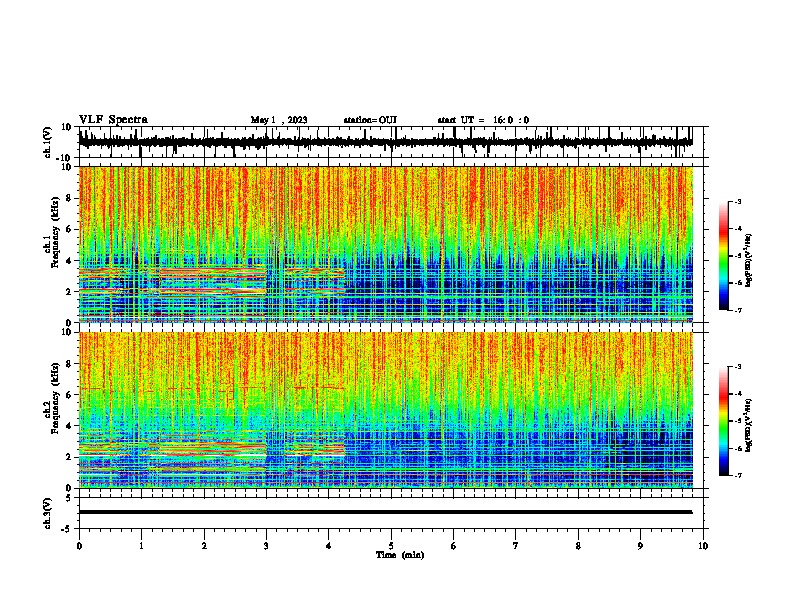Click the time axis tick label "3"
This screenshot has width=792, height=612.
(x=266, y=546)
